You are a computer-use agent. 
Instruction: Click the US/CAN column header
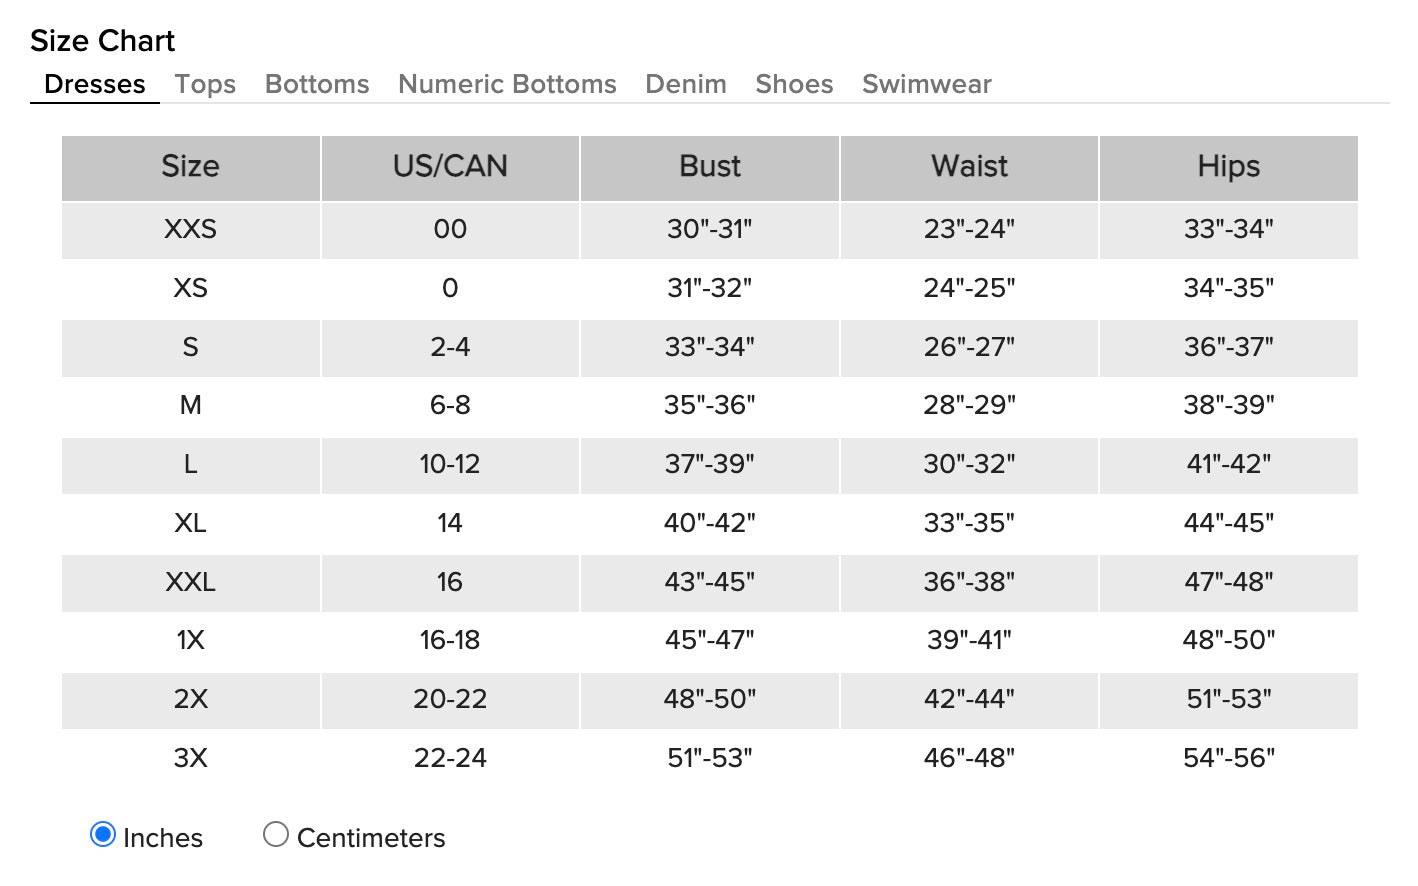[450, 167]
